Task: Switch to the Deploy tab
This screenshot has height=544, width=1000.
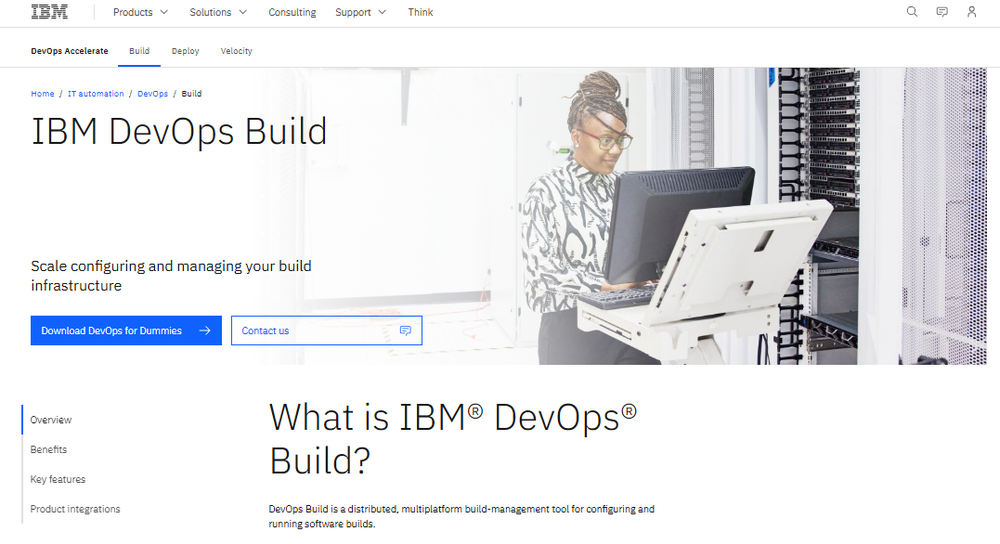Action: tap(185, 51)
